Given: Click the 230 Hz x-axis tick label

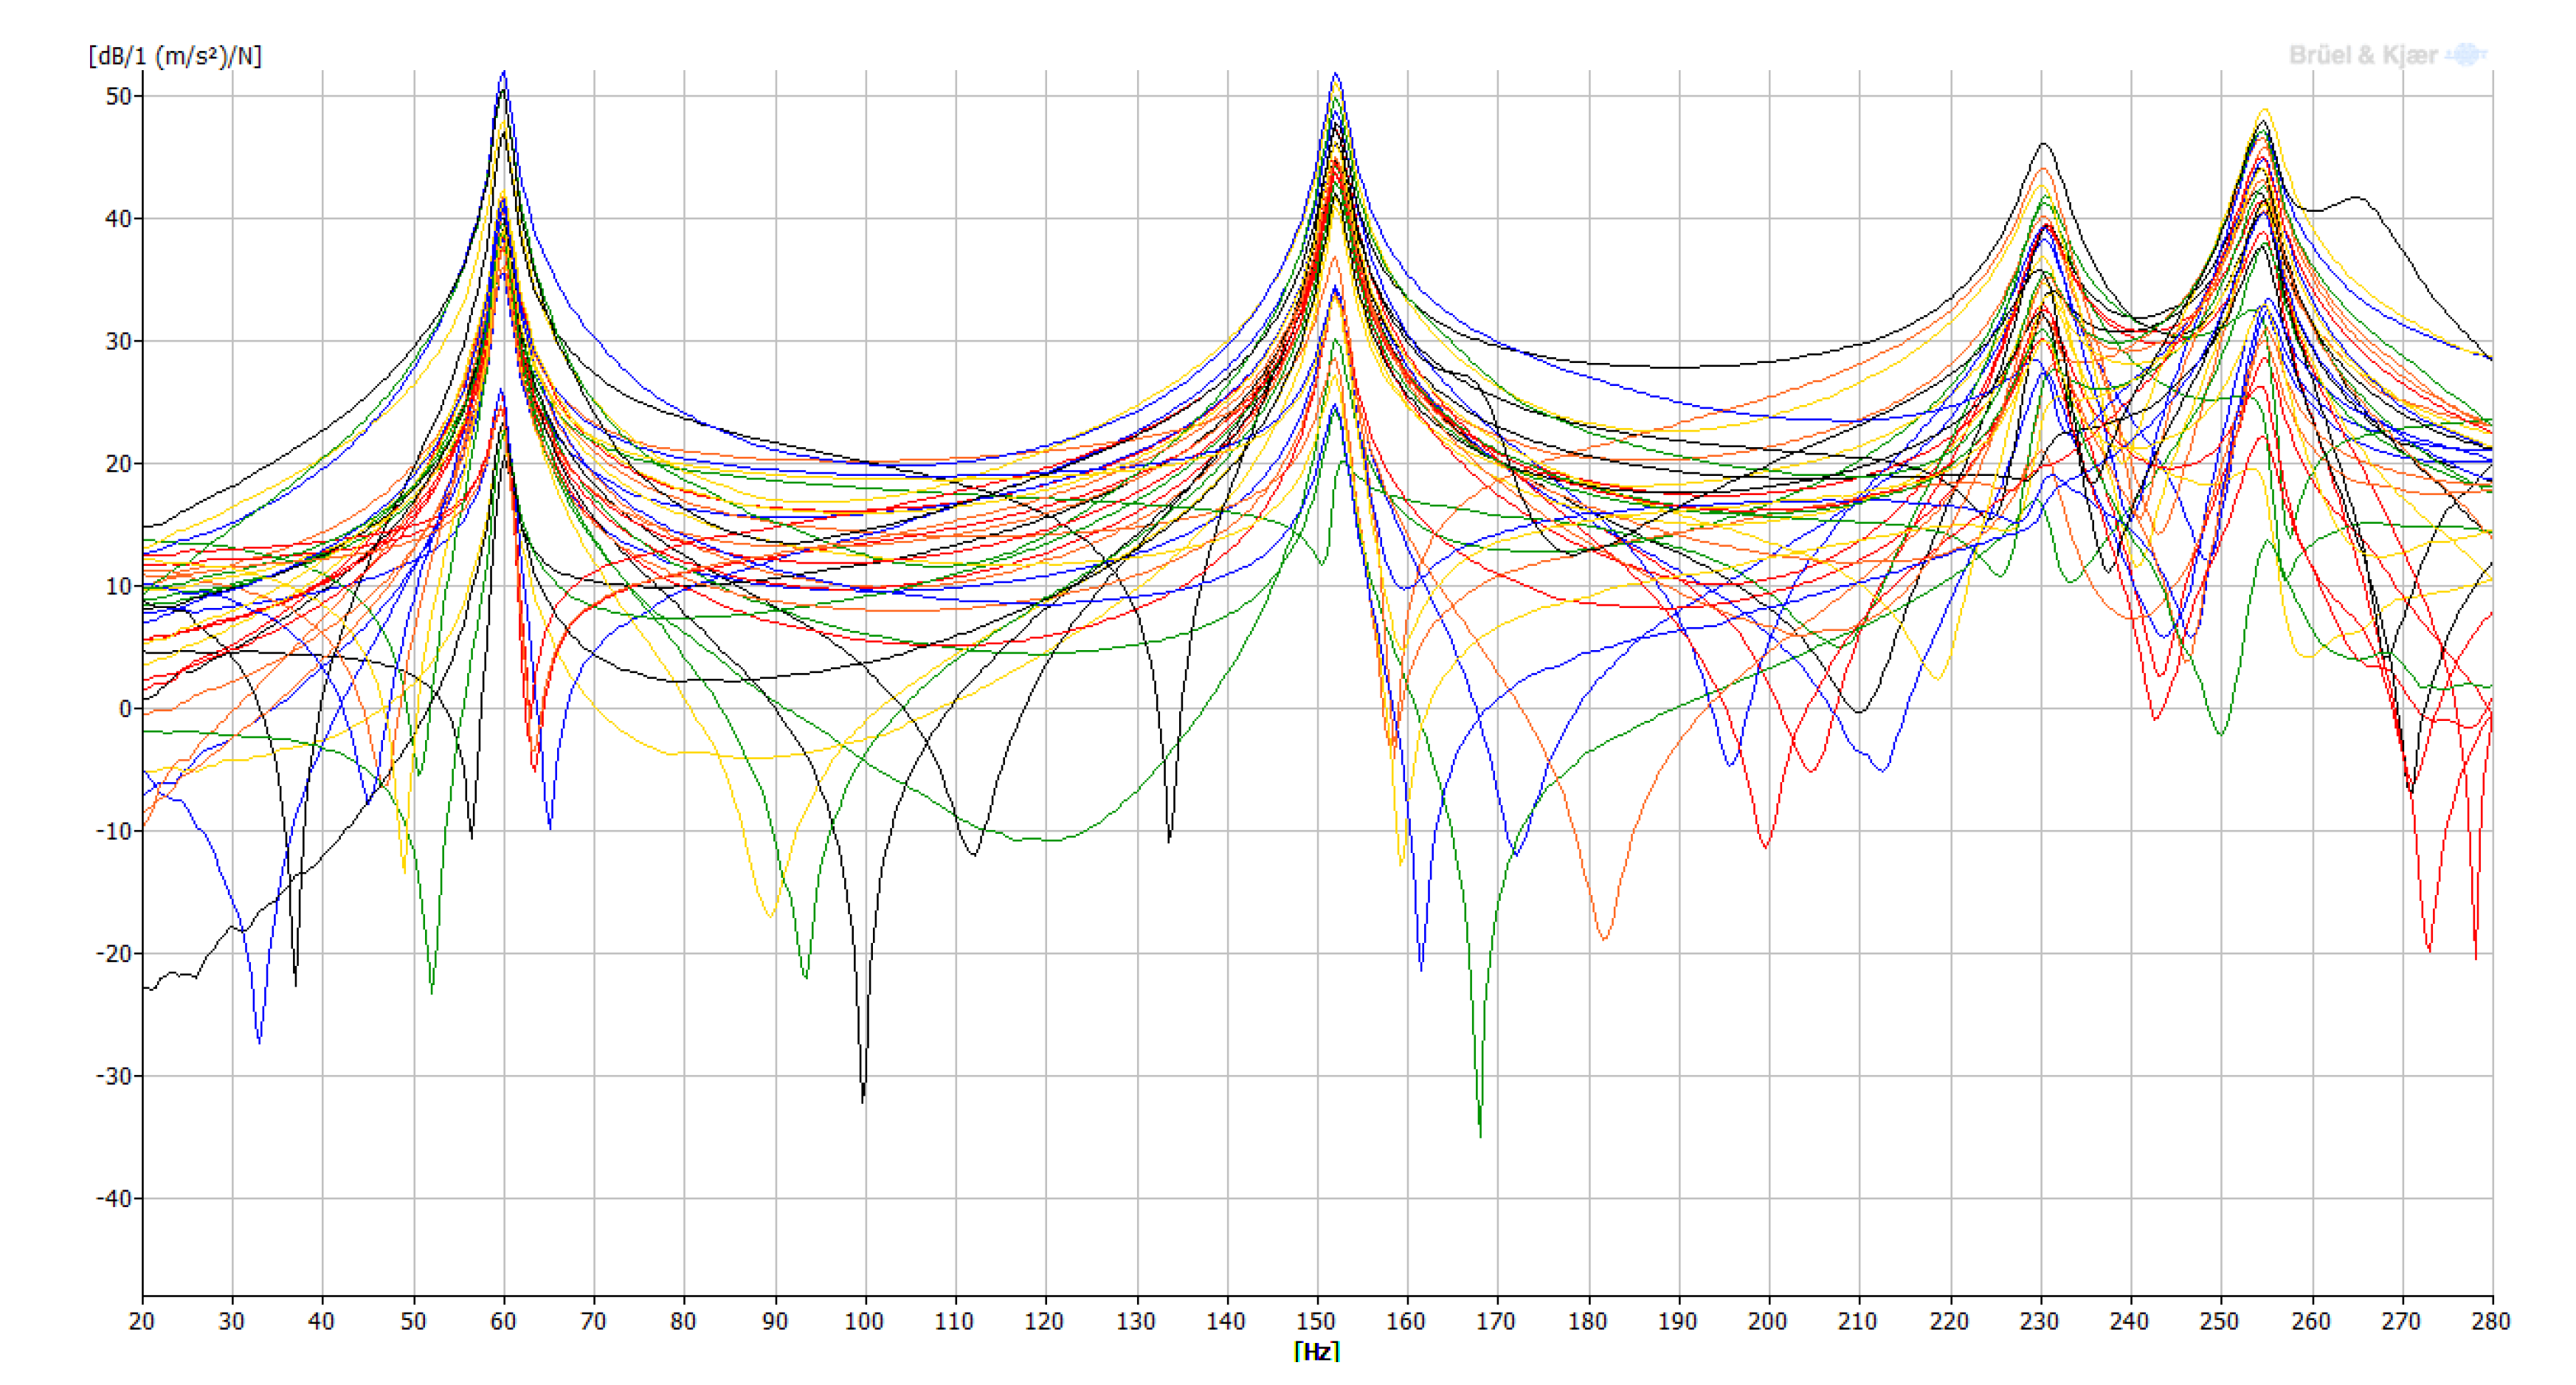Looking at the screenshot, I should pos(2039,1321).
